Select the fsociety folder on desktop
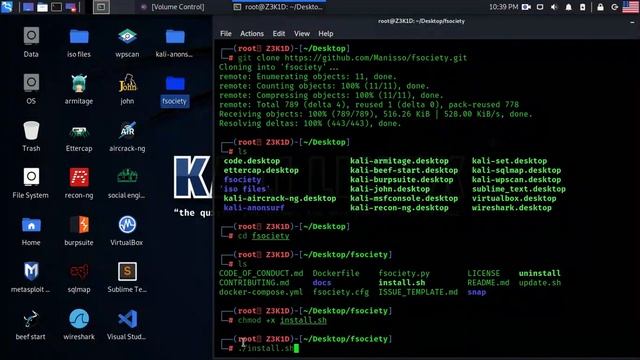640x360 pixels. point(175,91)
